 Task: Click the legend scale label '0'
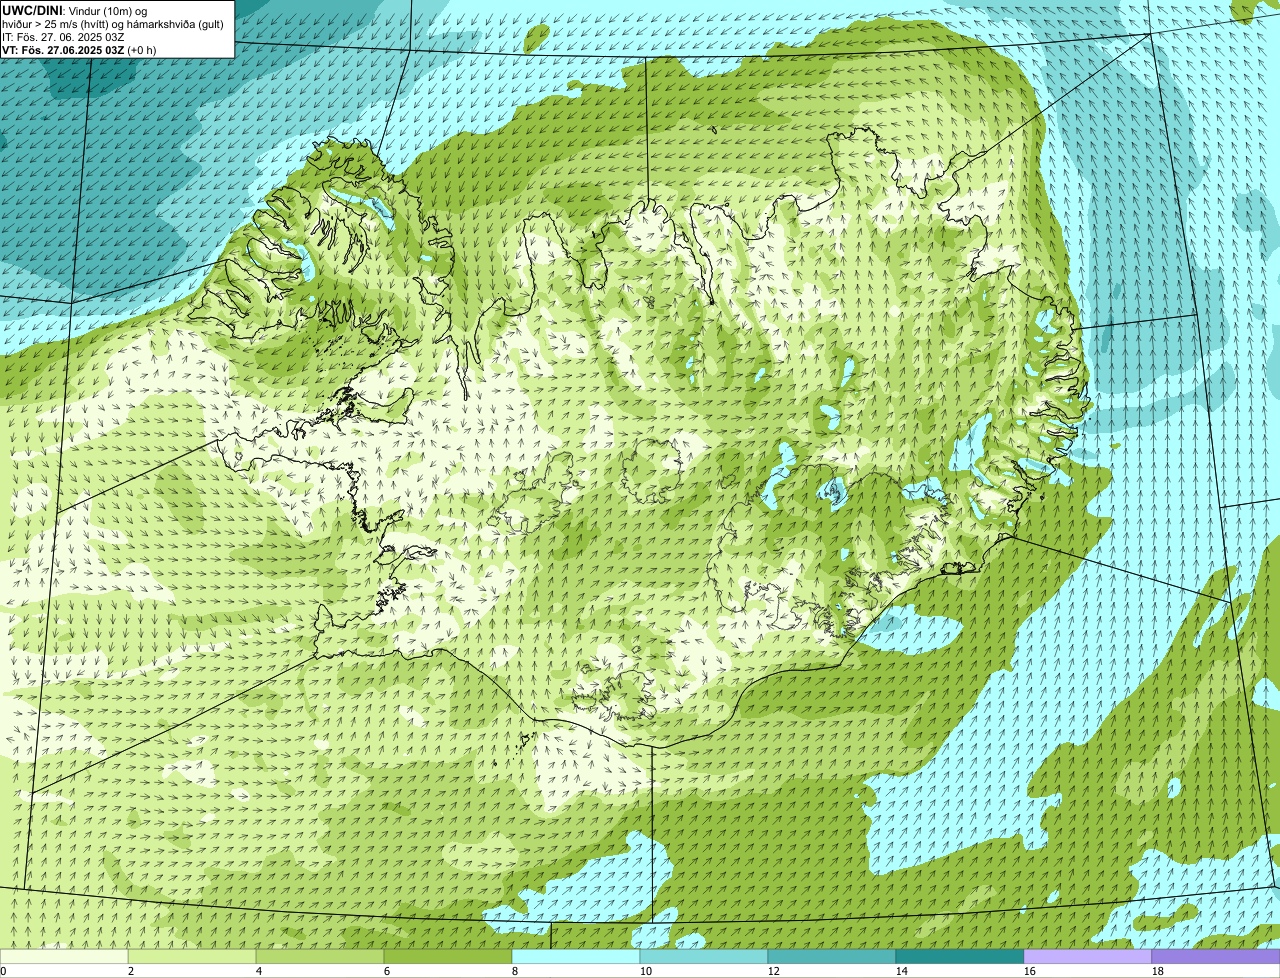click(3, 971)
